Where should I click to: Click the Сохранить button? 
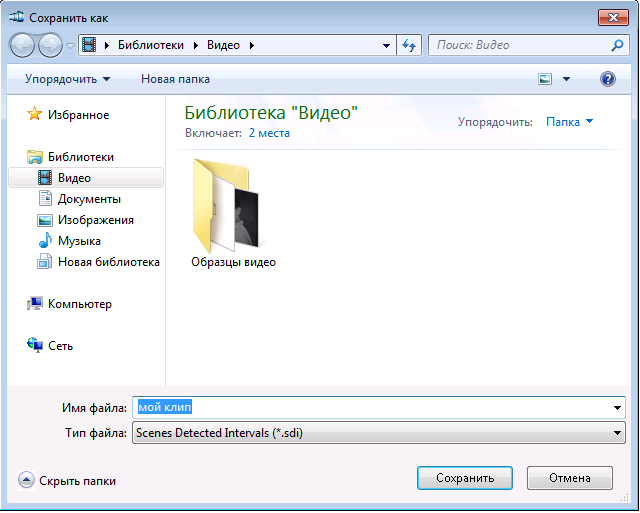tap(465, 478)
